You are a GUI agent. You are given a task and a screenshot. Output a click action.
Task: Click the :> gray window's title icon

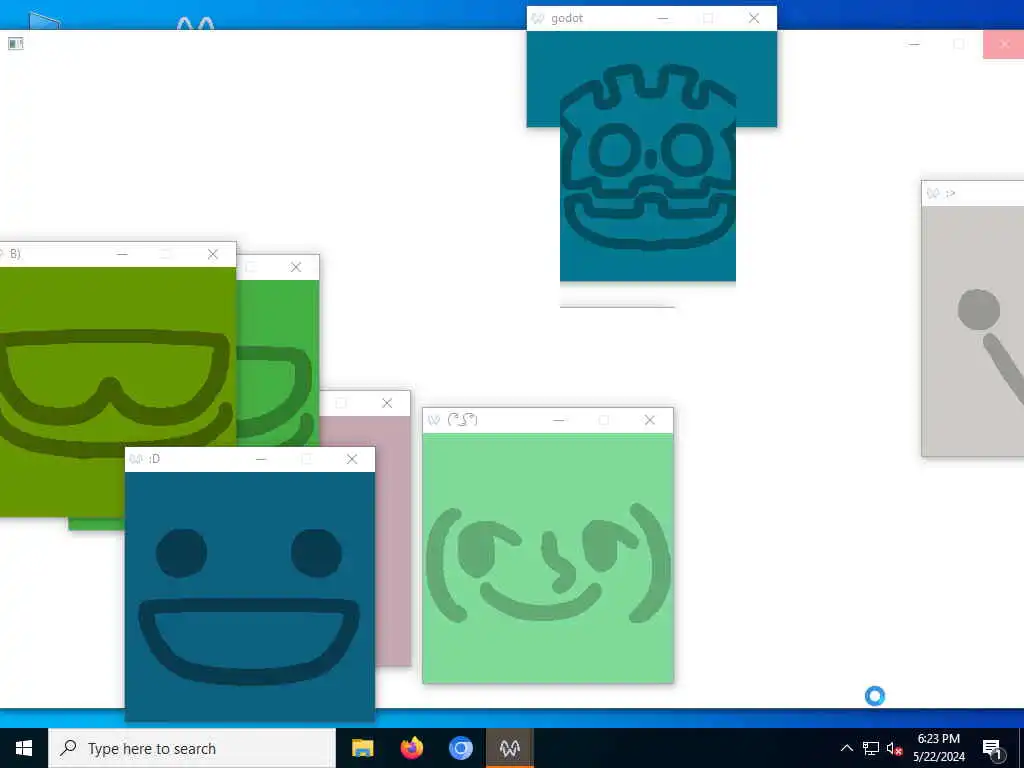click(x=933, y=193)
